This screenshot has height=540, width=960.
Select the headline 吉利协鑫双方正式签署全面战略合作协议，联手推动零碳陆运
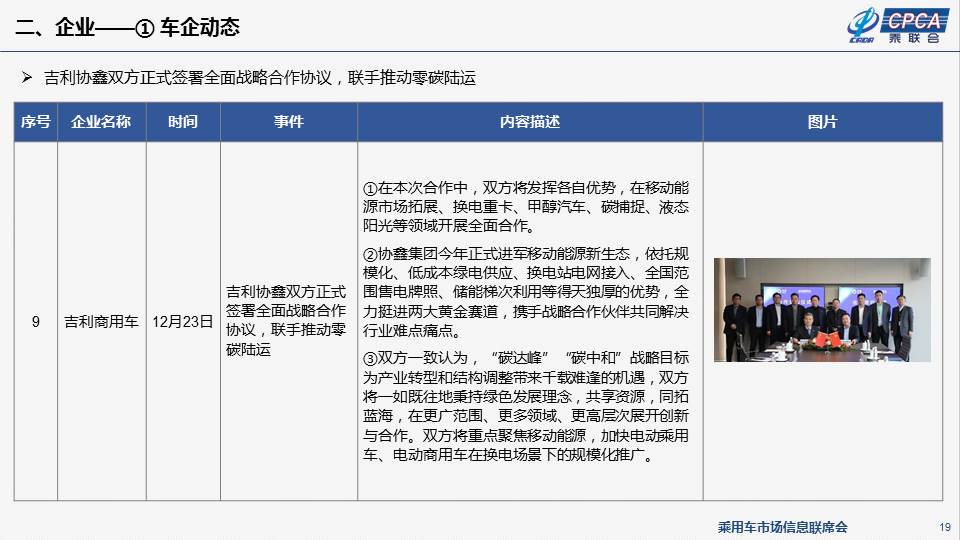(x=260, y=78)
